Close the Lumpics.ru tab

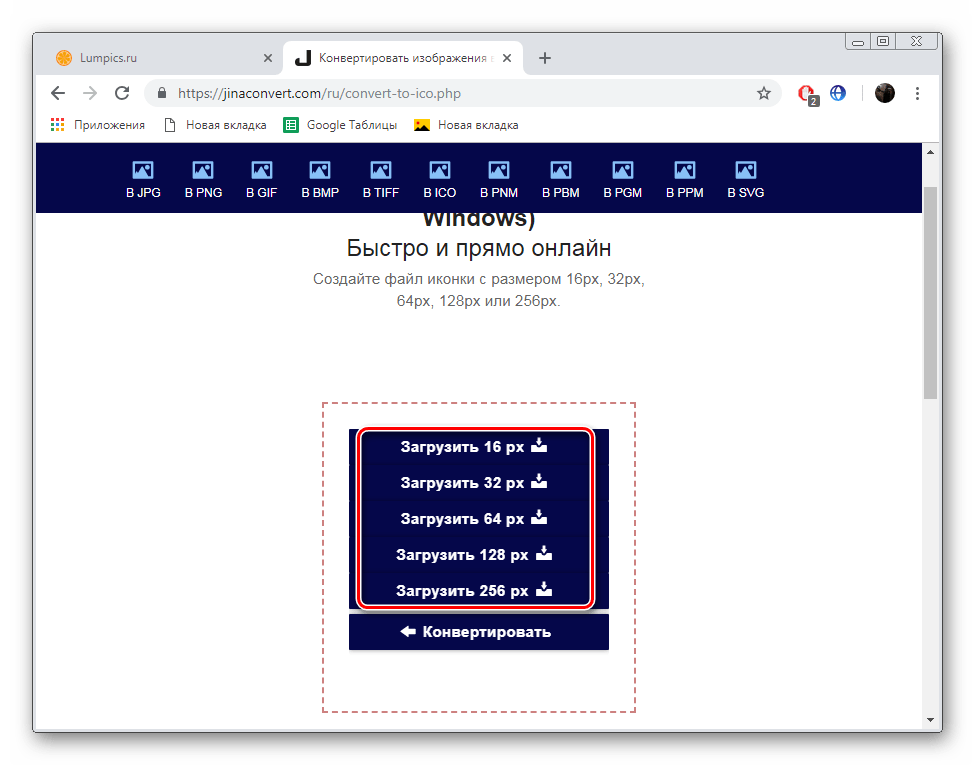267,58
